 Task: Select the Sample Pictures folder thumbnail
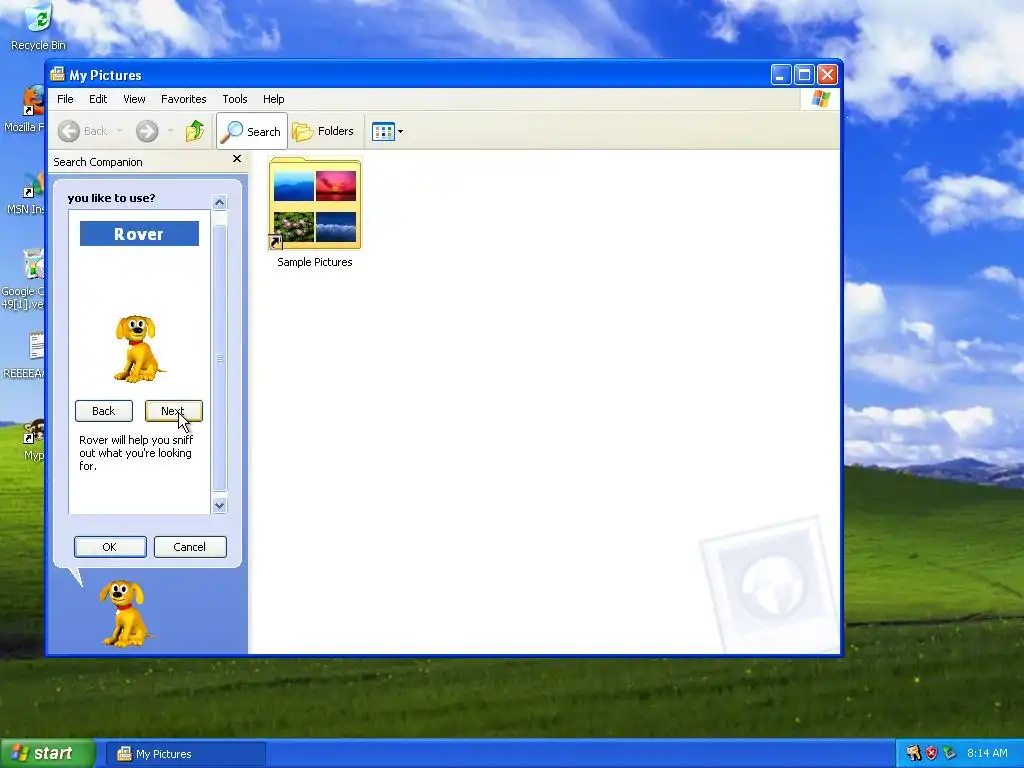315,204
